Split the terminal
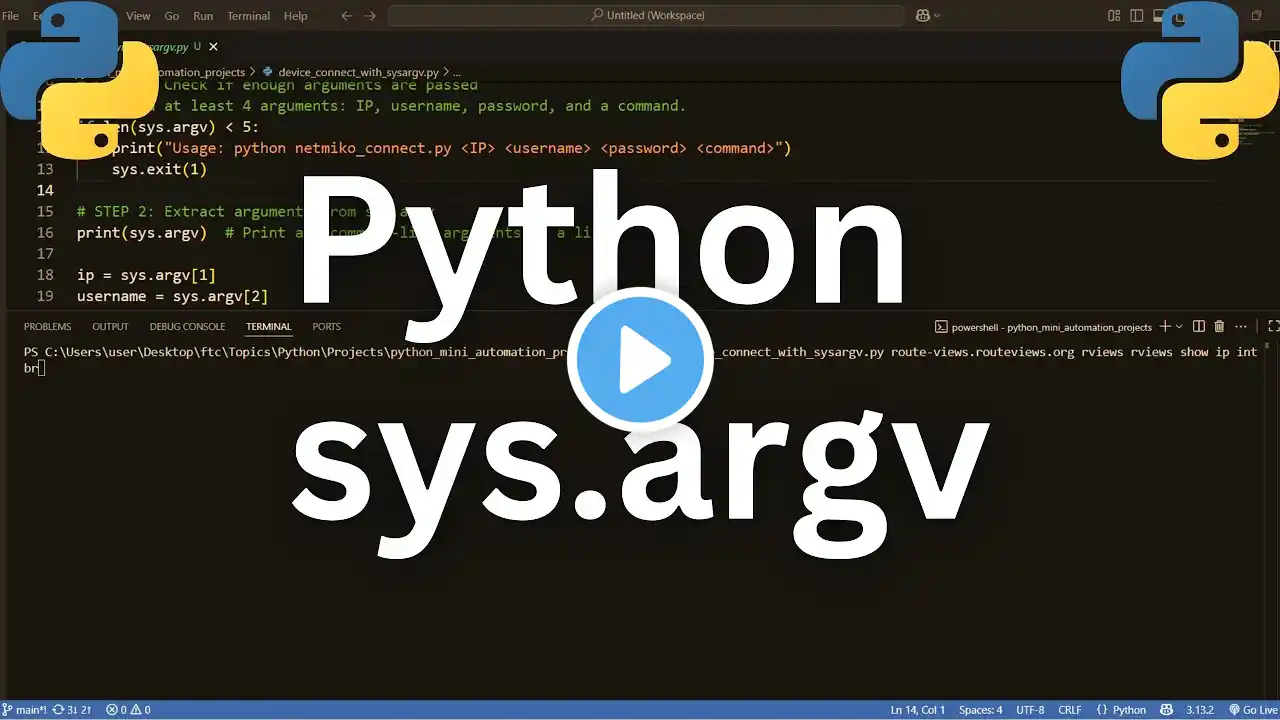The width and height of the screenshot is (1280, 720). pyautogui.click(x=1199, y=326)
